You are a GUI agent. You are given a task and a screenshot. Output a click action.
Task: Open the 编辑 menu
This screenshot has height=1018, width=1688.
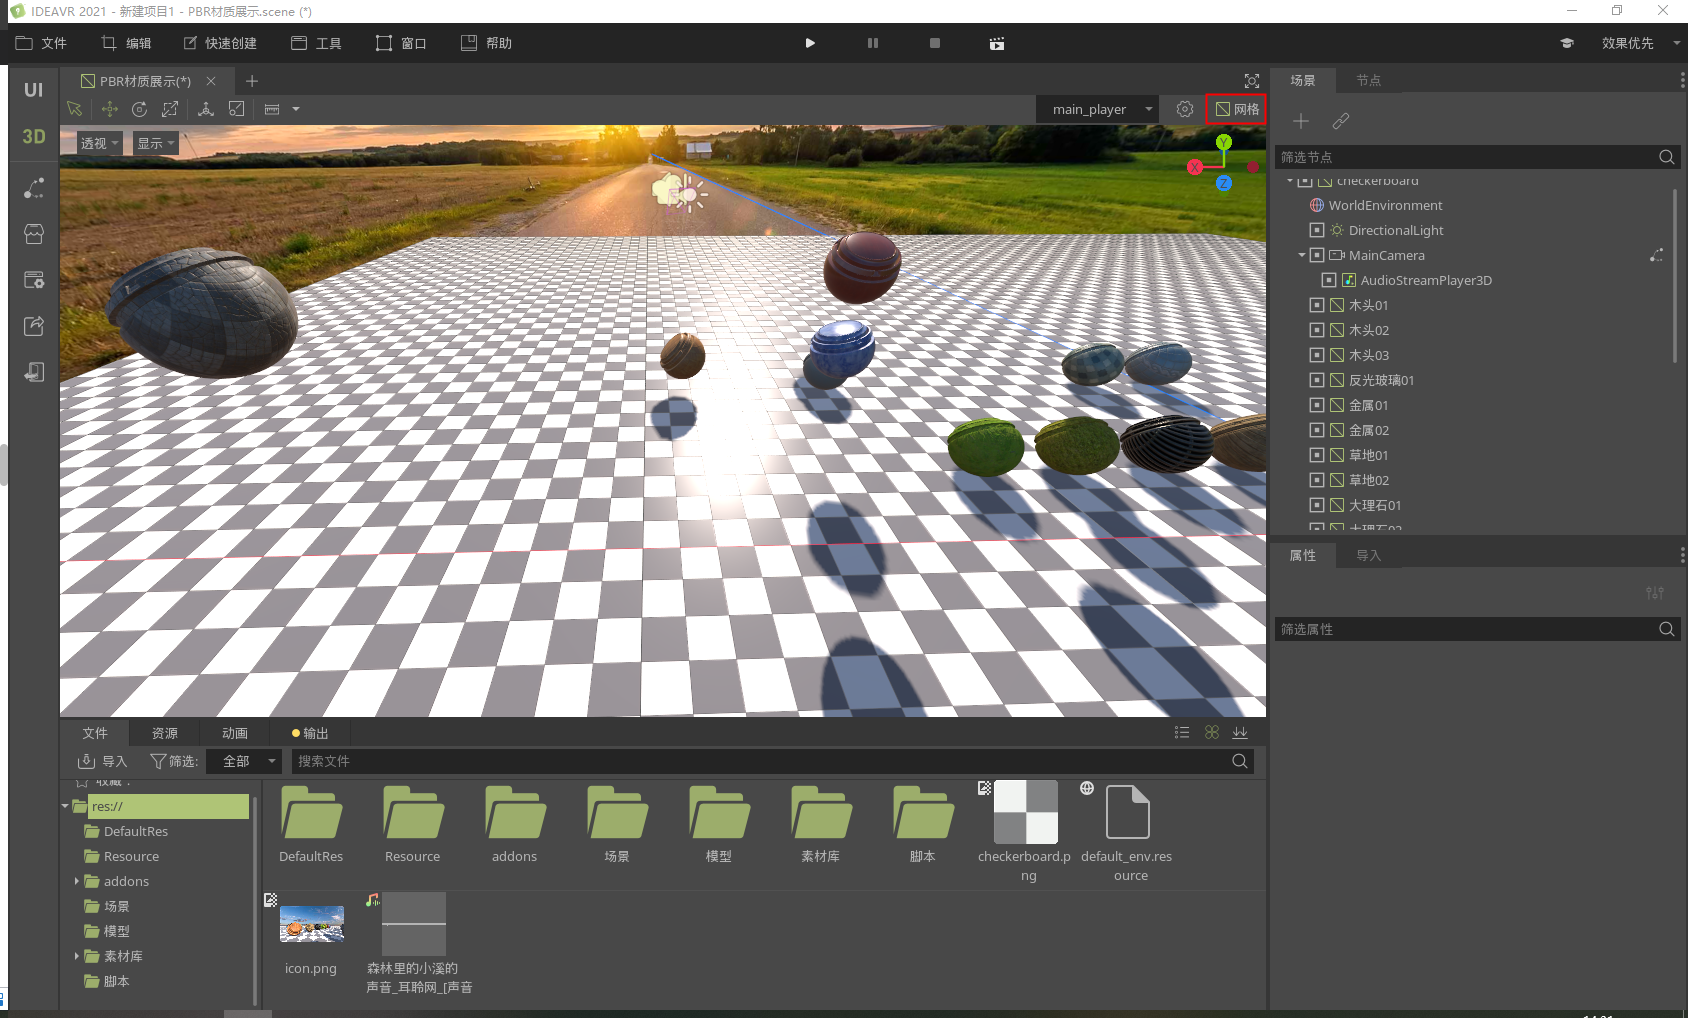(126, 43)
